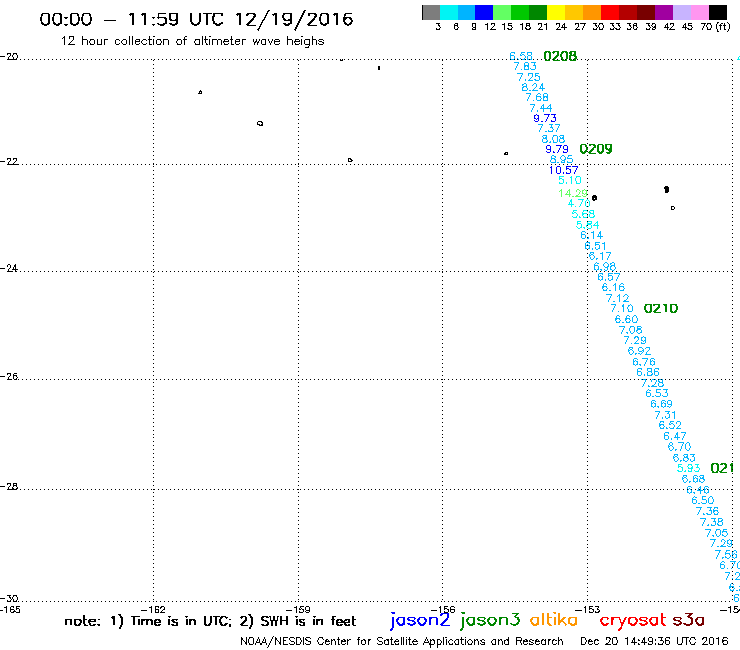Choose the purple swatch in the color scale
740x650 pixels.
coord(664,12)
